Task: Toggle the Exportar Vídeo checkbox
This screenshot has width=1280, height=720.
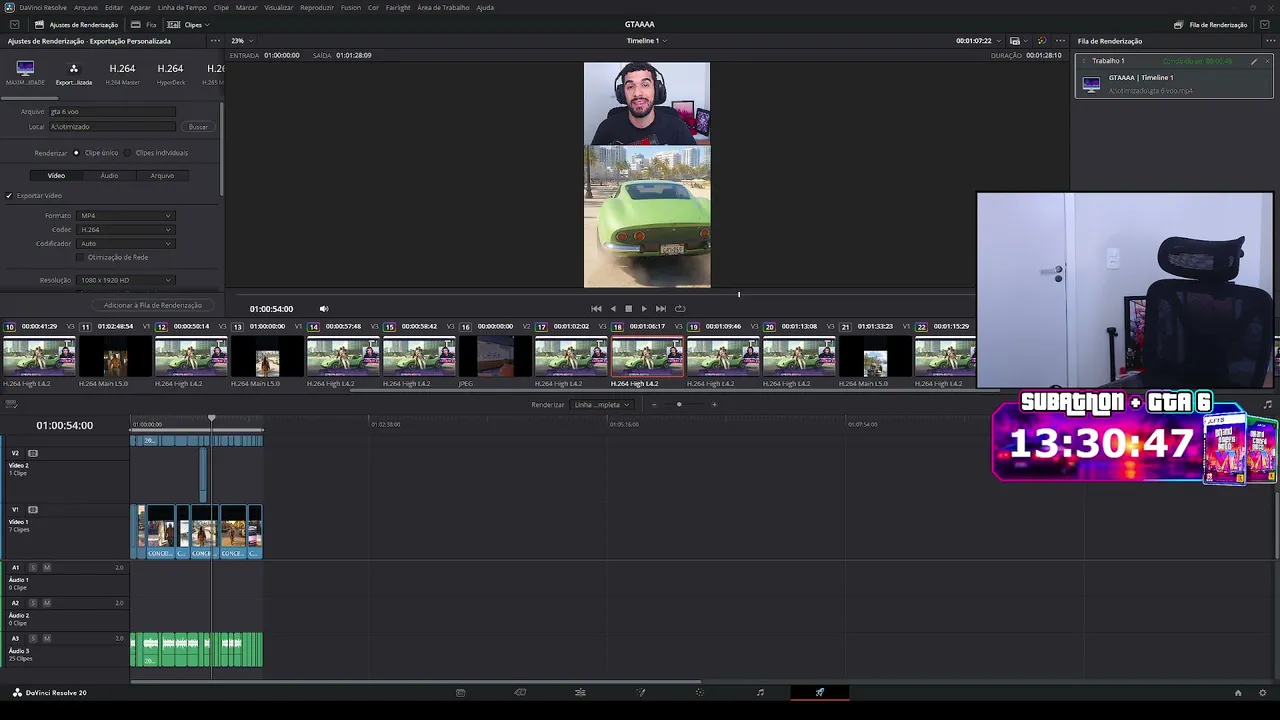Action: click(9, 196)
